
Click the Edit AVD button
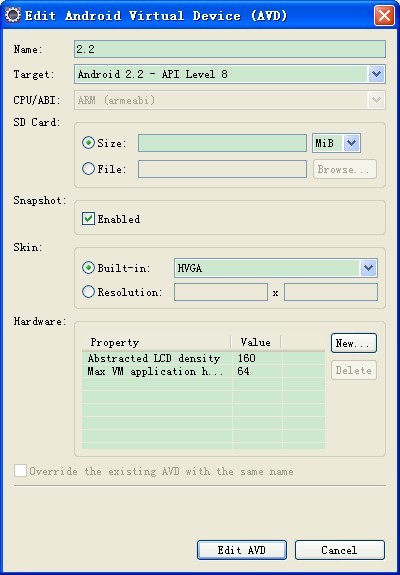[x=242, y=550]
